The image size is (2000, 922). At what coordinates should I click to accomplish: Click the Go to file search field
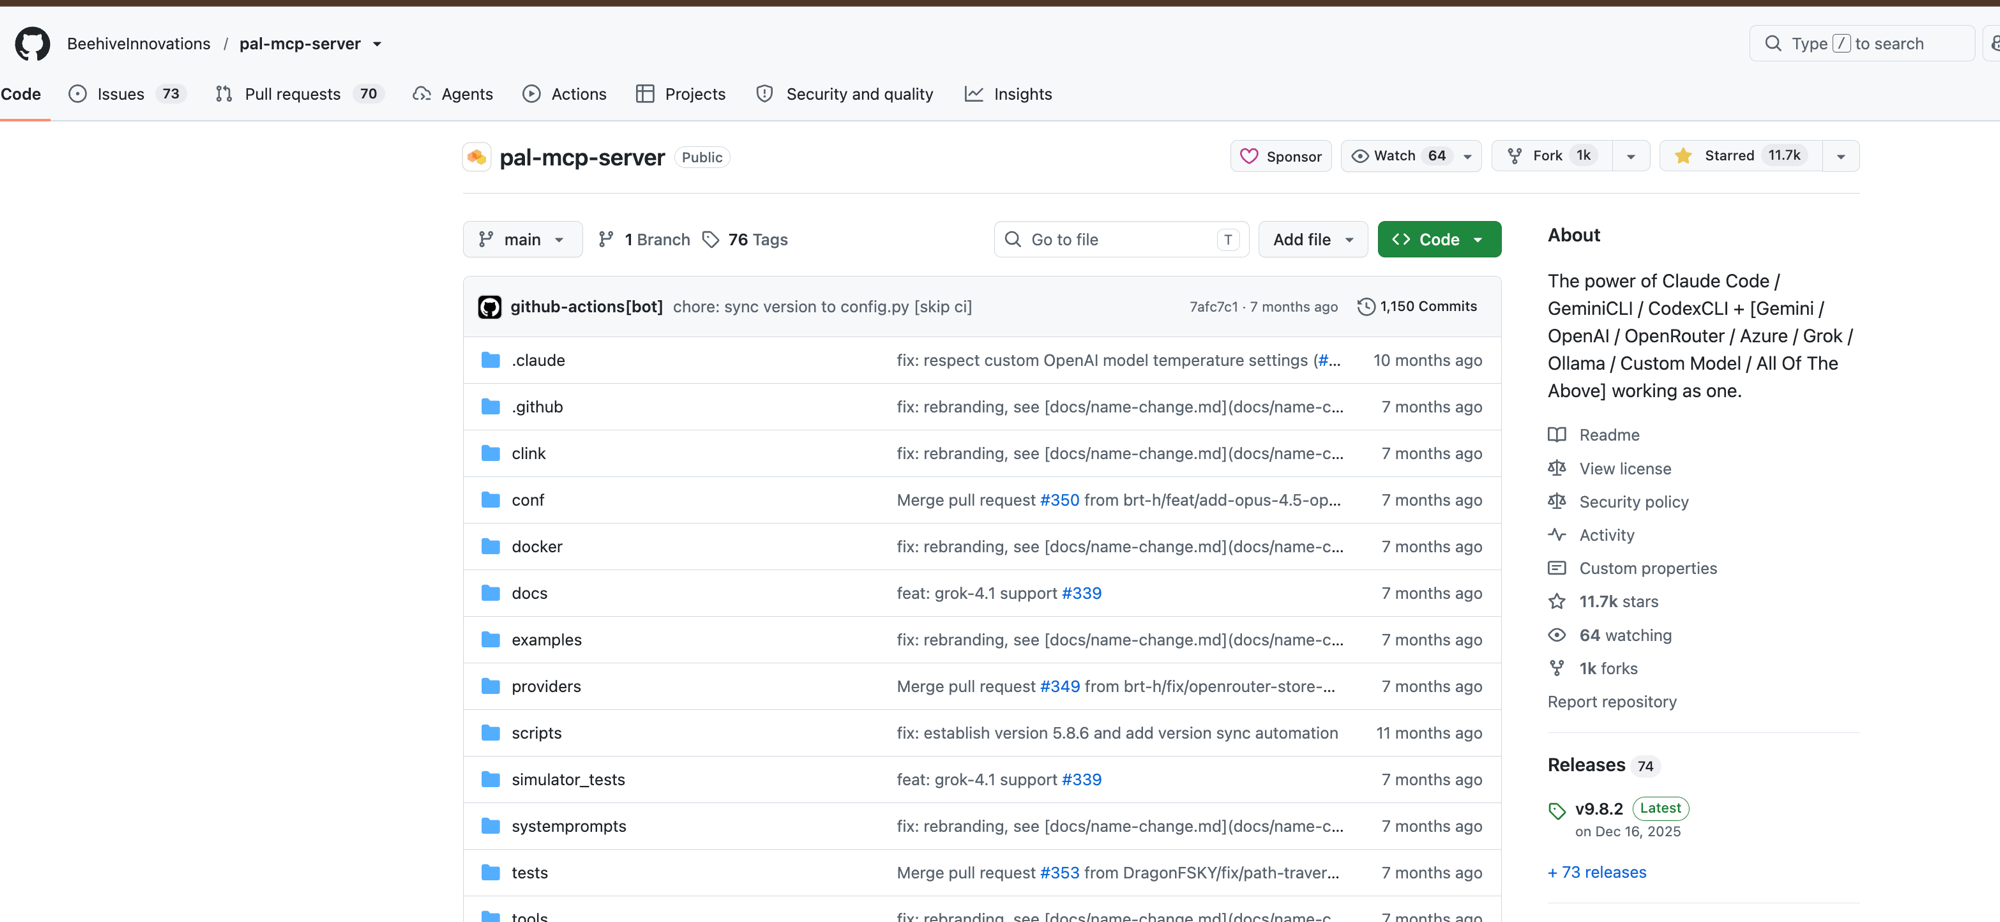click(1121, 240)
